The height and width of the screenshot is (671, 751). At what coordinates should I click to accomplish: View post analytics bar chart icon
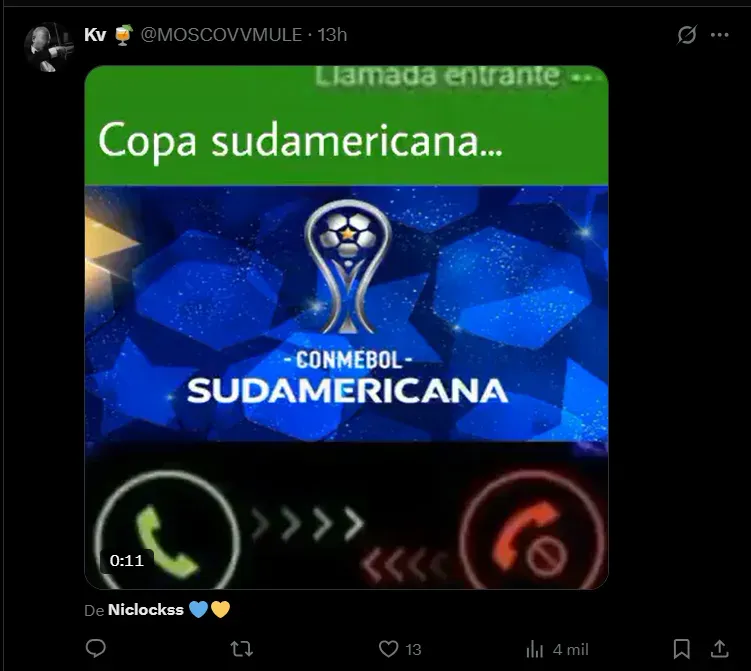point(535,649)
